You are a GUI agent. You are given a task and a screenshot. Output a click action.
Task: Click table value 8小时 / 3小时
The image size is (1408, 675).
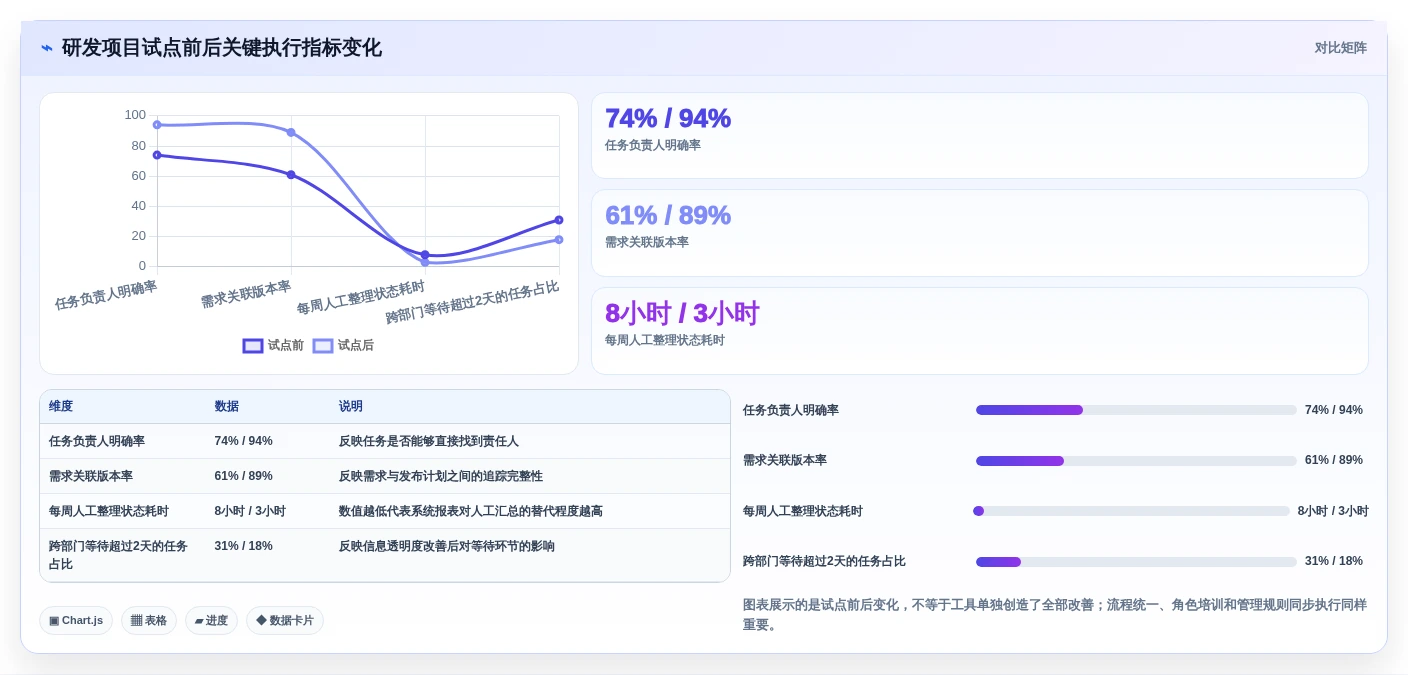tap(250, 511)
